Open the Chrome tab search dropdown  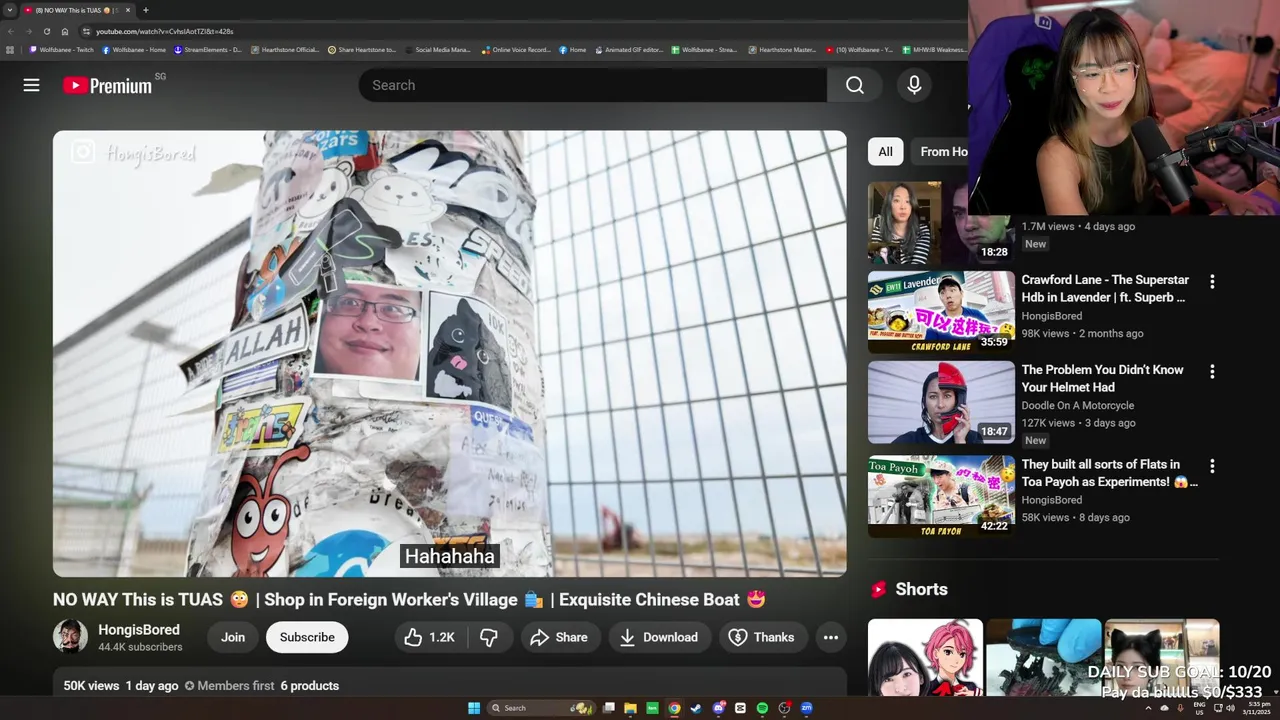(10, 10)
